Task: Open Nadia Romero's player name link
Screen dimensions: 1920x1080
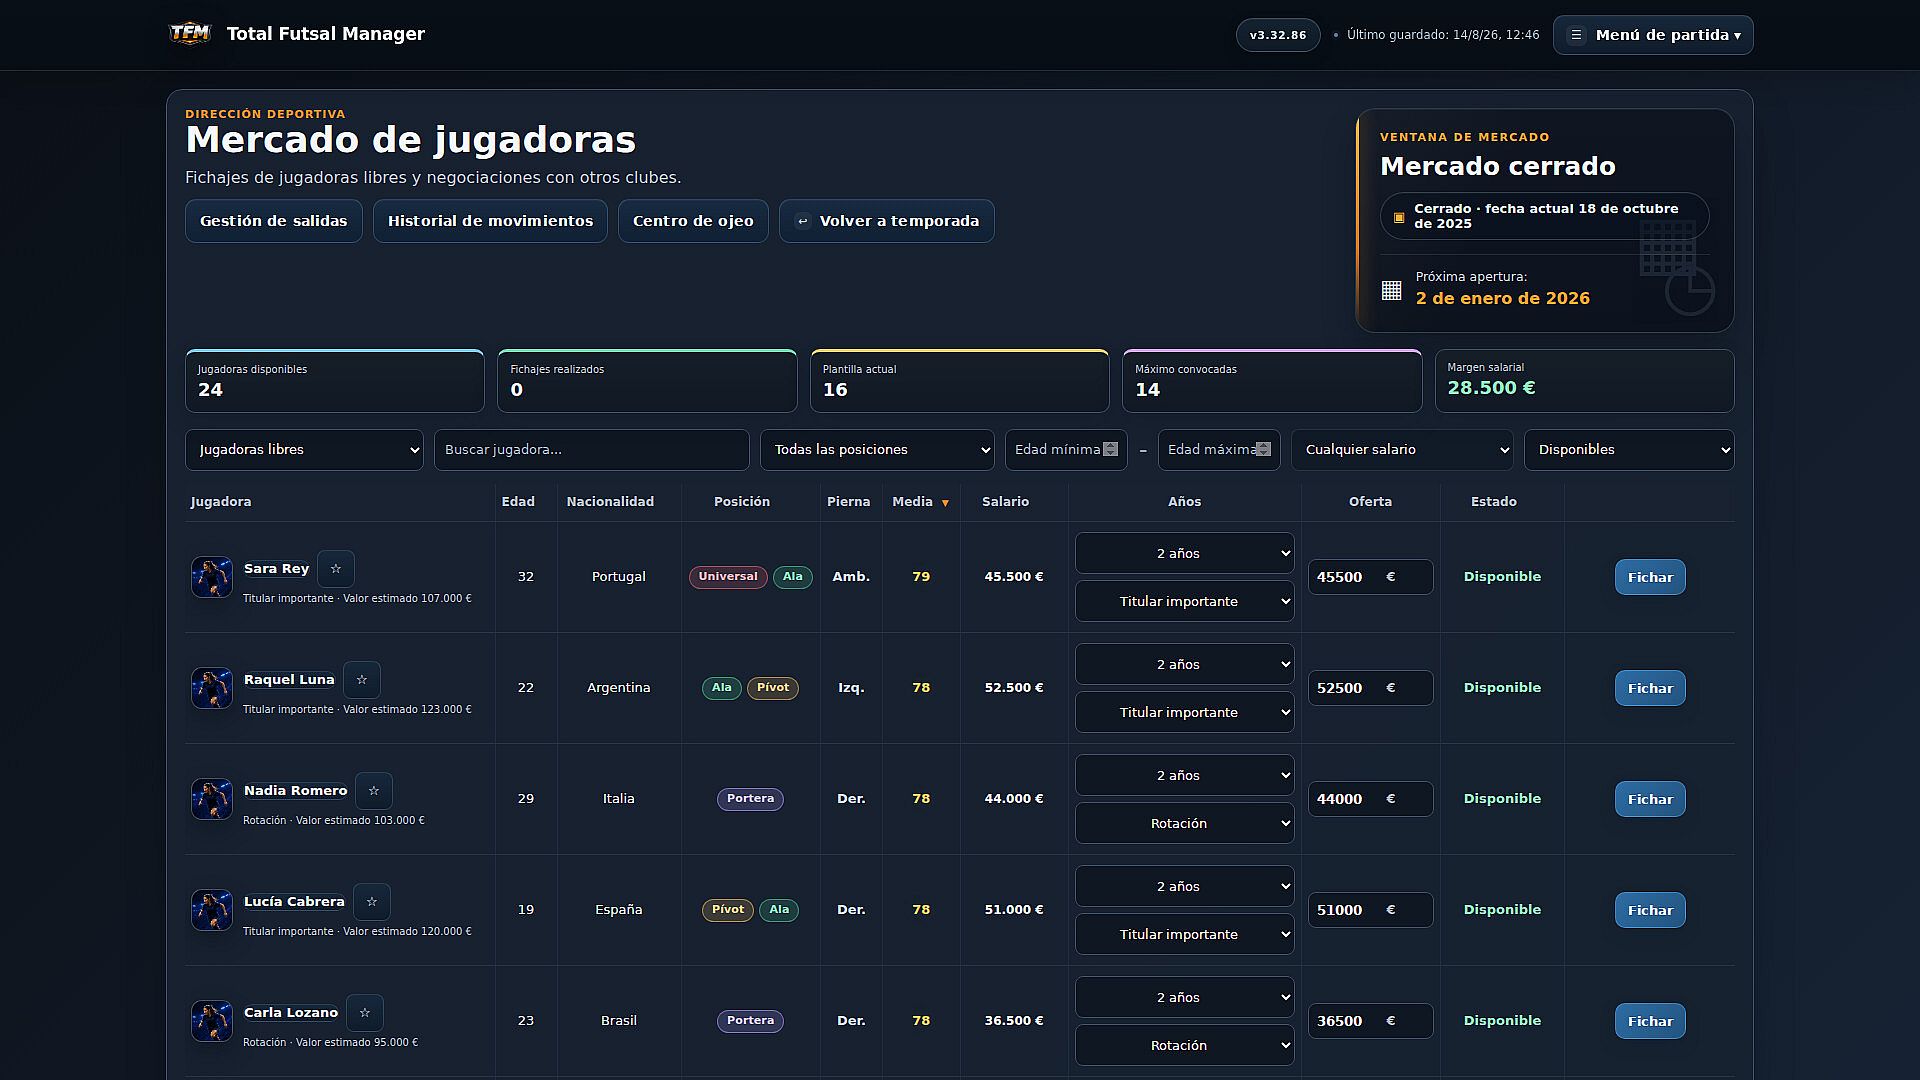Action: pos(295,791)
